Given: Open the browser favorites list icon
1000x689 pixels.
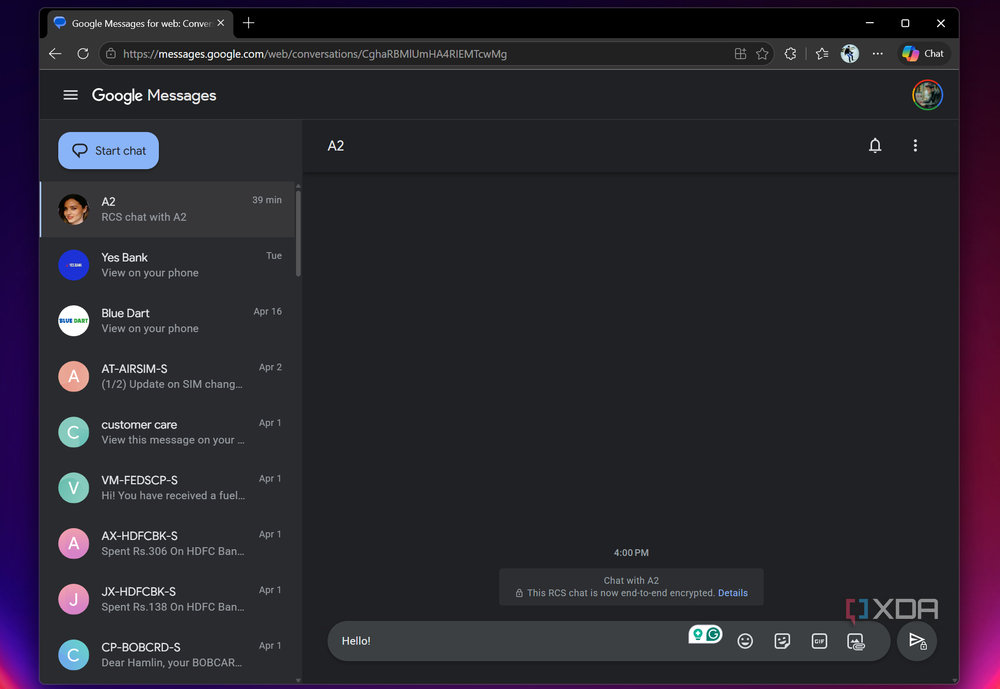Looking at the screenshot, I should (822, 54).
